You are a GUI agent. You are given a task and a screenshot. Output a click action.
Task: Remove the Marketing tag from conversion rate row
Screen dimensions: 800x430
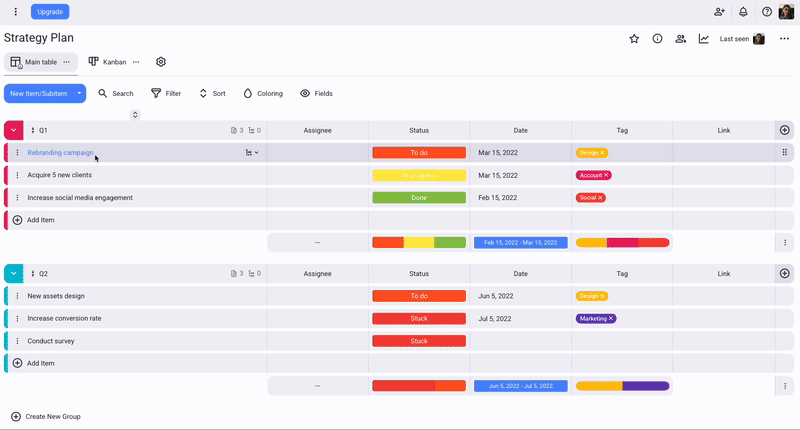611,319
